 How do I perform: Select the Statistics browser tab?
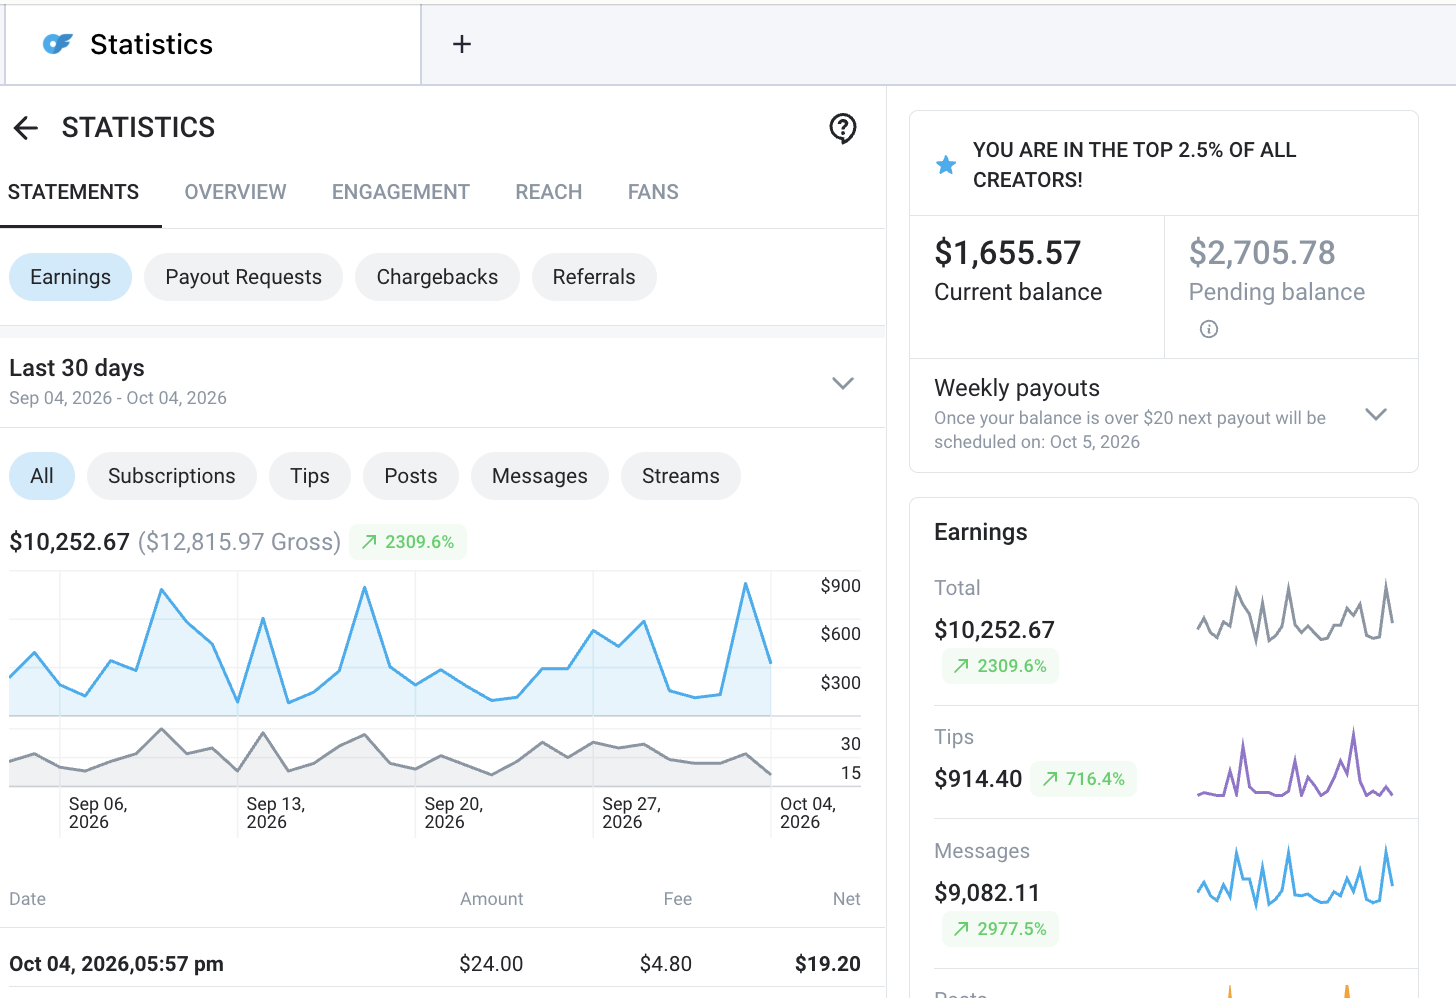click(x=213, y=44)
